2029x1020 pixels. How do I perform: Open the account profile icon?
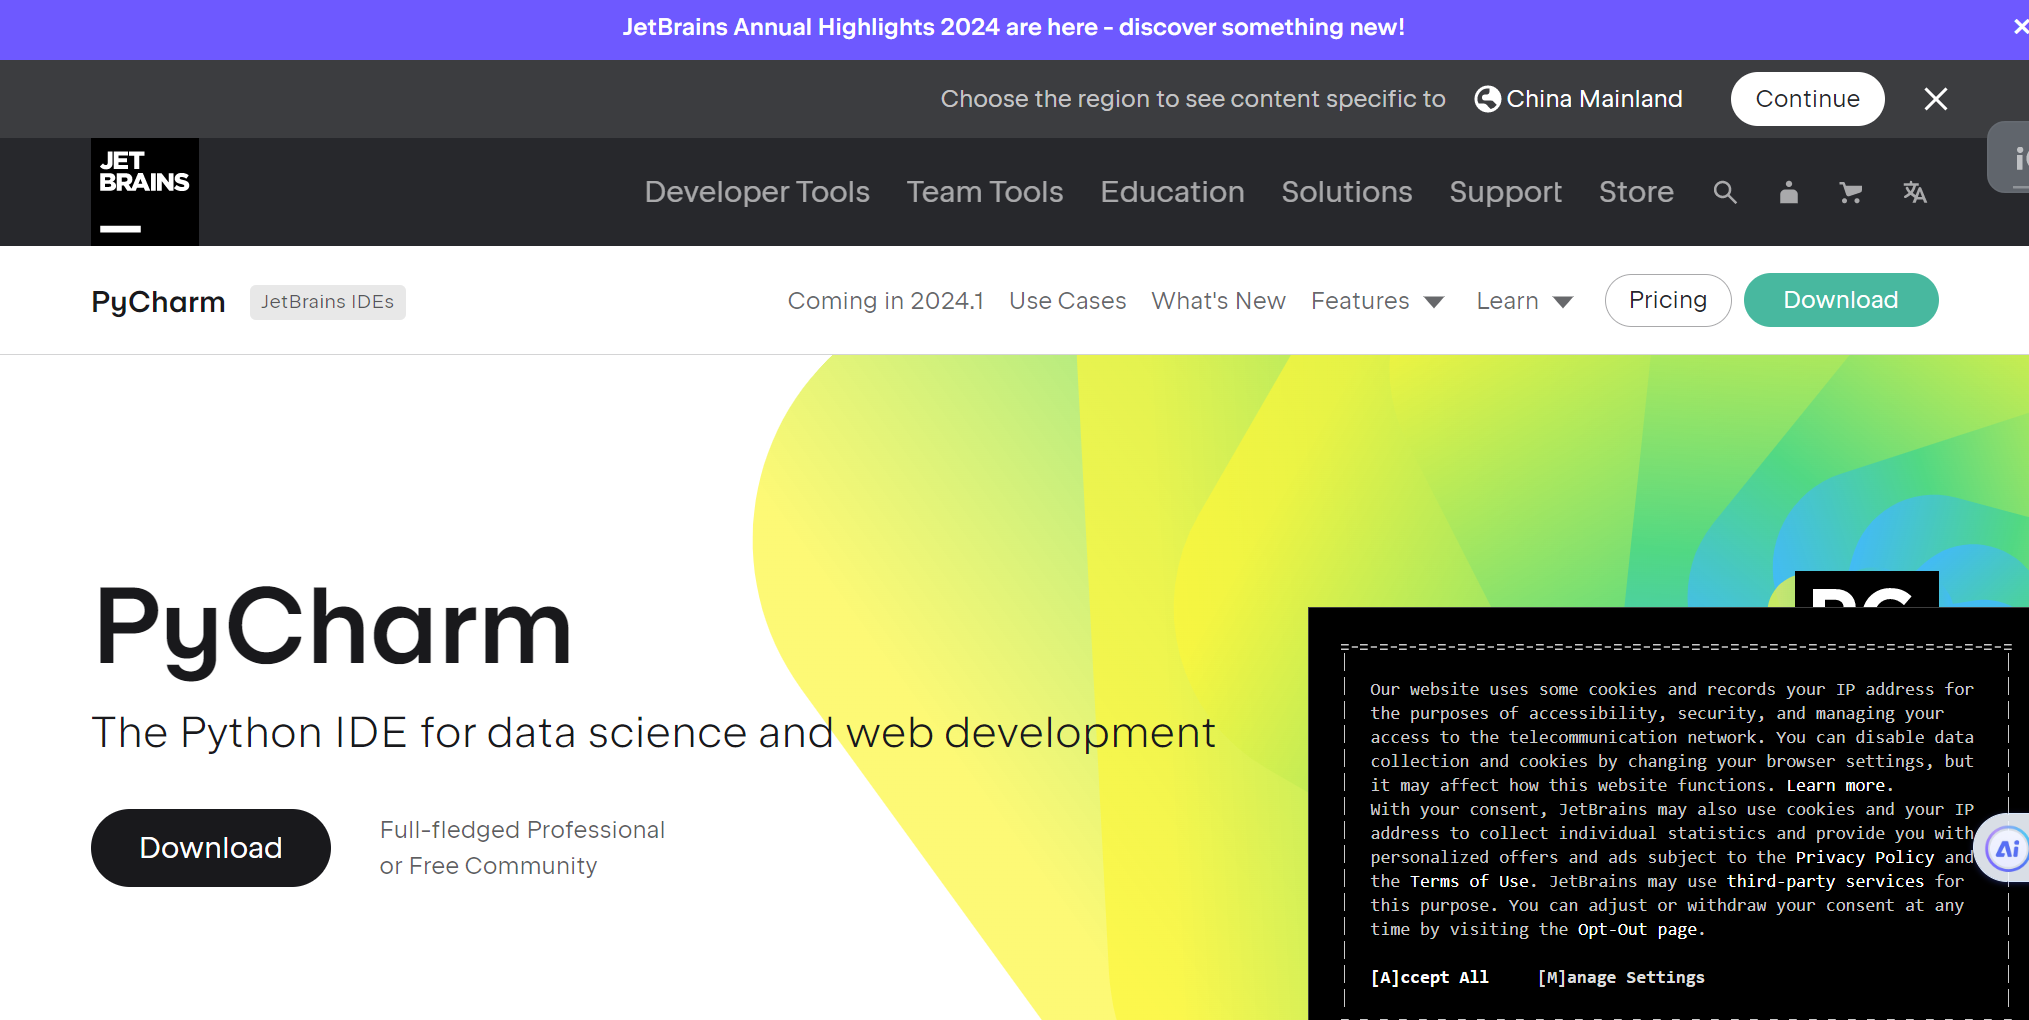(1789, 192)
